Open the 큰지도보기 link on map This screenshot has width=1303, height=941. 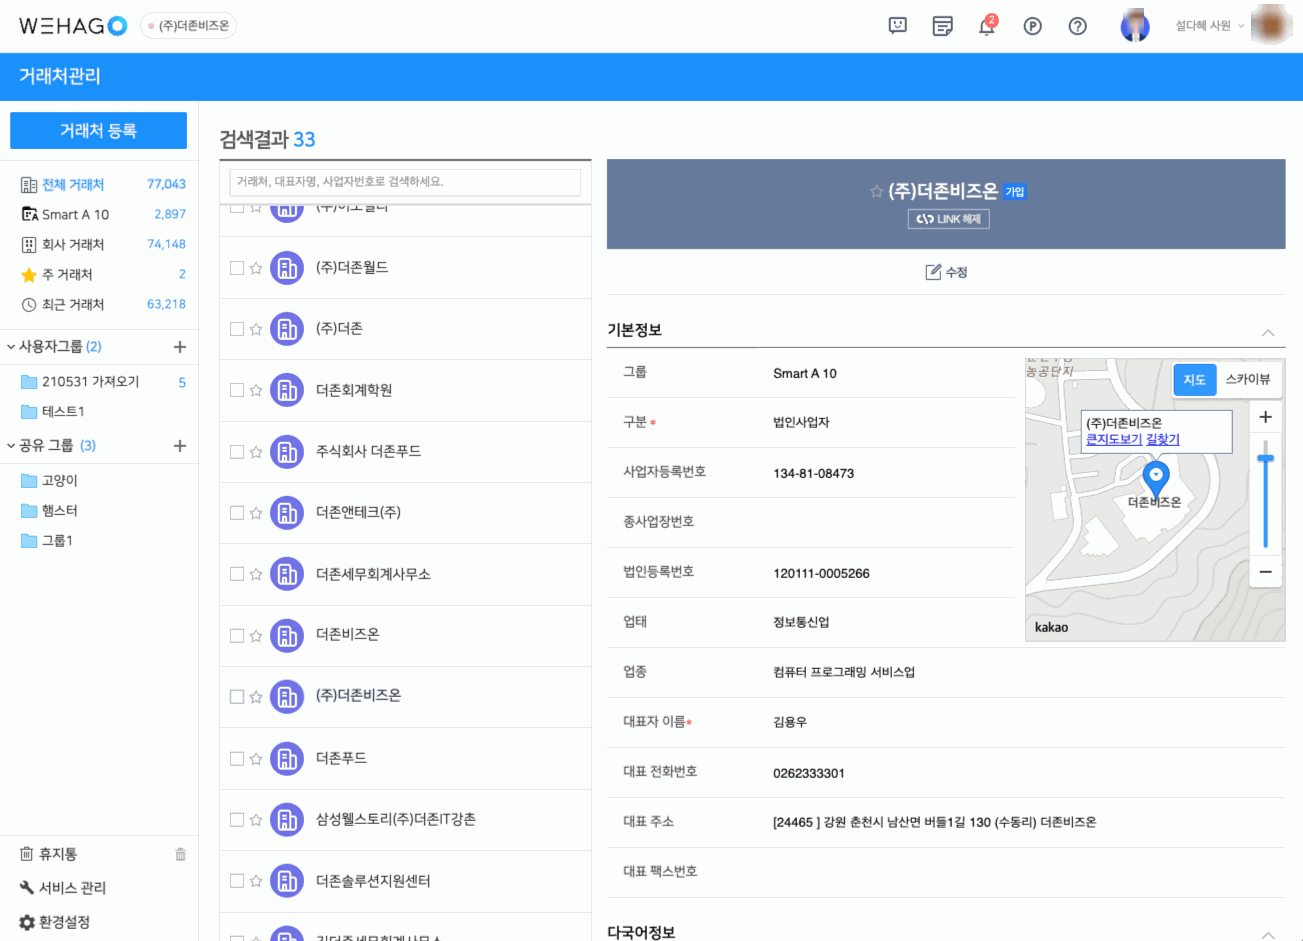(x=1114, y=439)
